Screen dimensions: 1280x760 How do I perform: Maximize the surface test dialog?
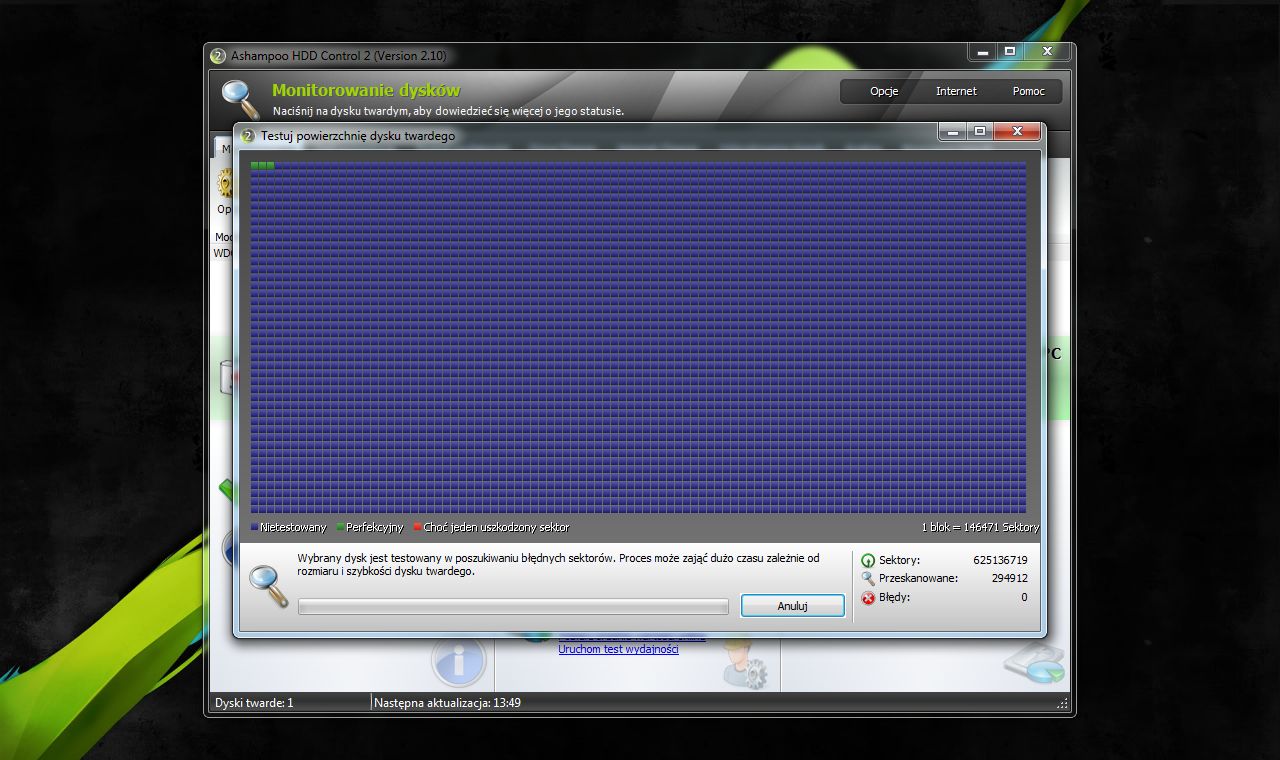[981, 131]
